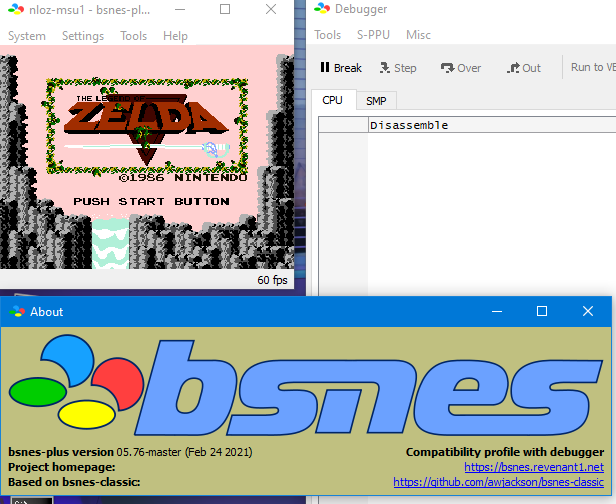Click the Step Out button
The height and width of the screenshot is (504, 616).
point(524,68)
